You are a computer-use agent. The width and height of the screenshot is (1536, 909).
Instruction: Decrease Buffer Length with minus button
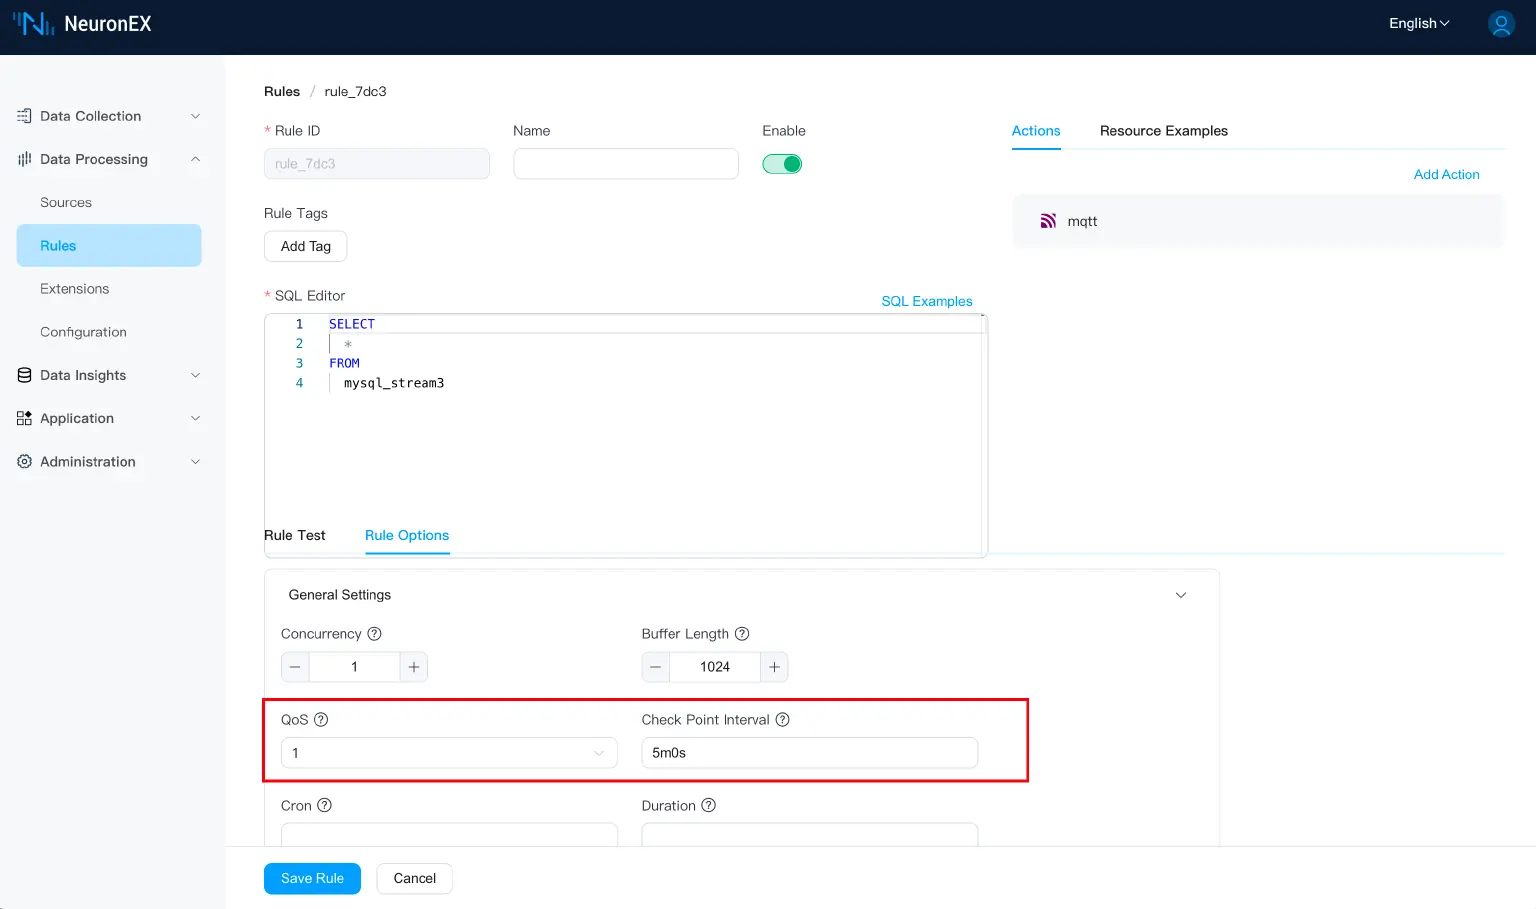[x=656, y=667]
